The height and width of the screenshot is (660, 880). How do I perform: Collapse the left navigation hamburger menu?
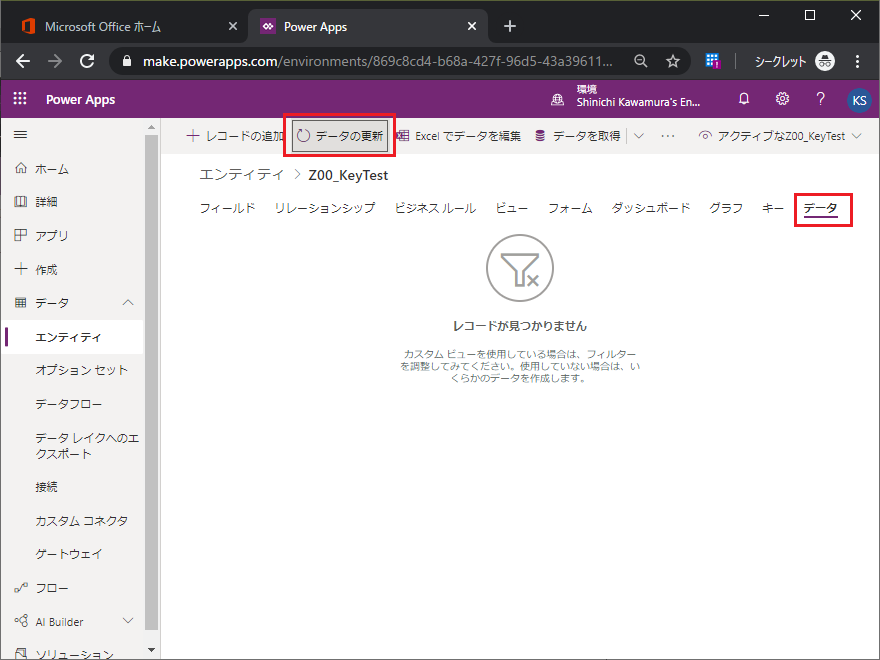click(x=20, y=135)
